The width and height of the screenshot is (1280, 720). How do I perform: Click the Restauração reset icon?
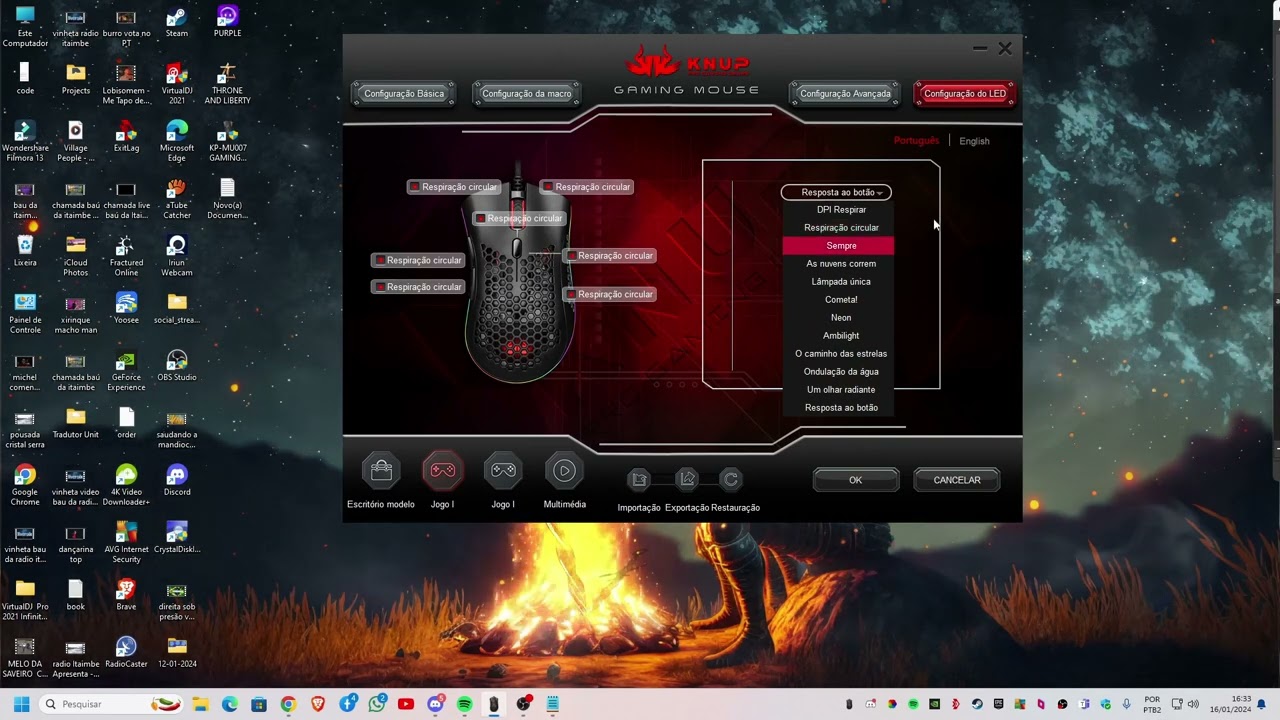tap(731, 480)
